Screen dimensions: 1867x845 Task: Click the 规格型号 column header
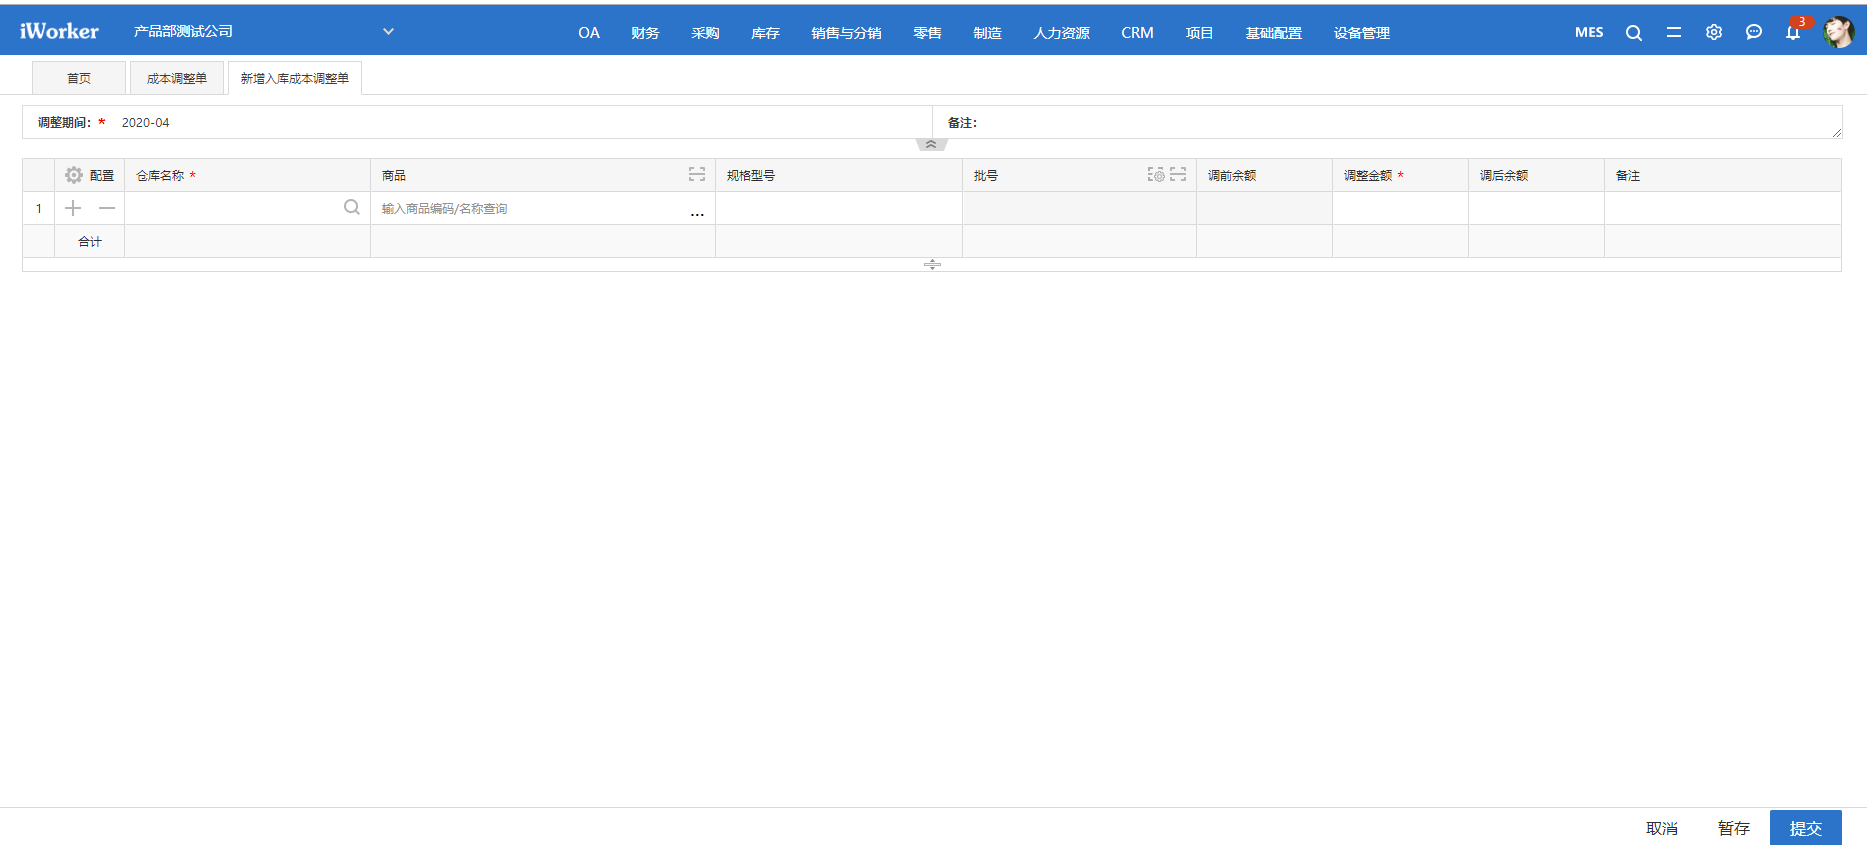(839, 175)
